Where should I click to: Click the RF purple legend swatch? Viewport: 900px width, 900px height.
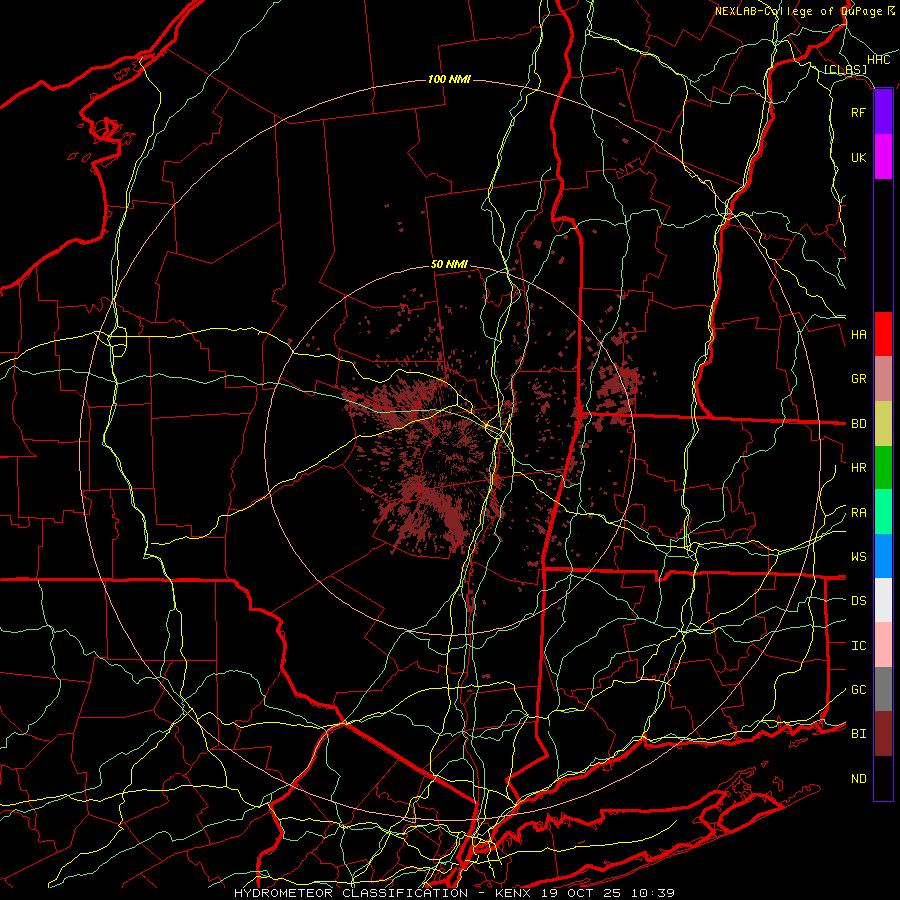point(883,112)
